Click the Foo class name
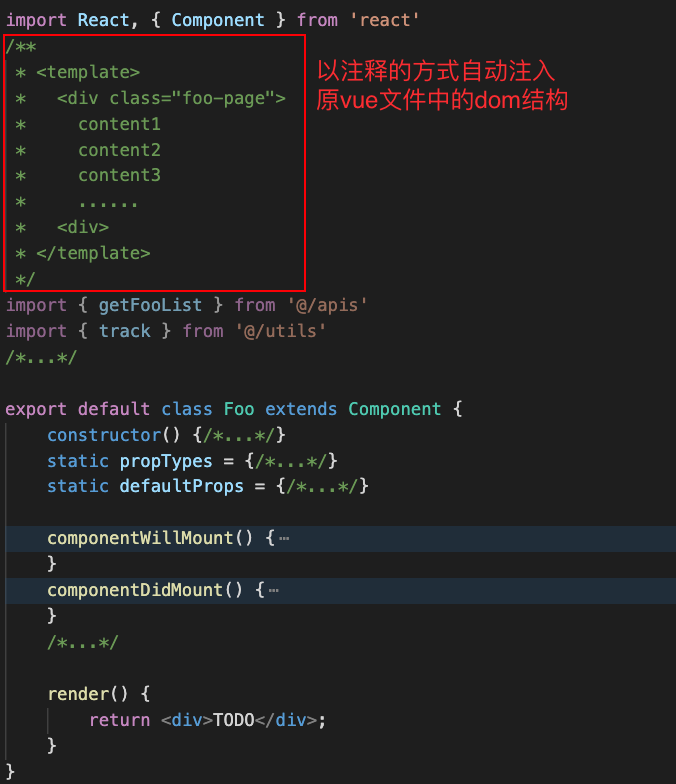 (239, 409)
